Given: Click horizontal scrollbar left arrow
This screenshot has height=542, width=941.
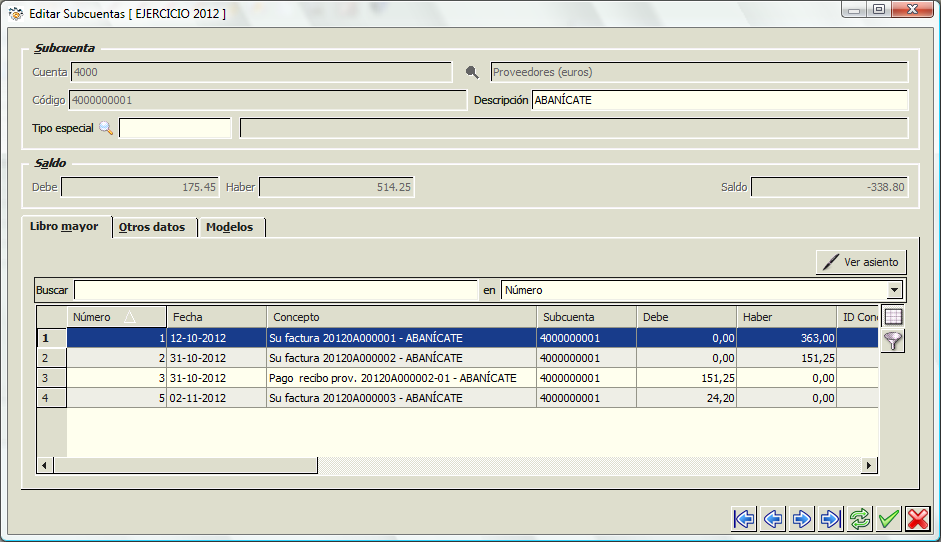Looking at the screenshot, I should [x=45, y=465].
